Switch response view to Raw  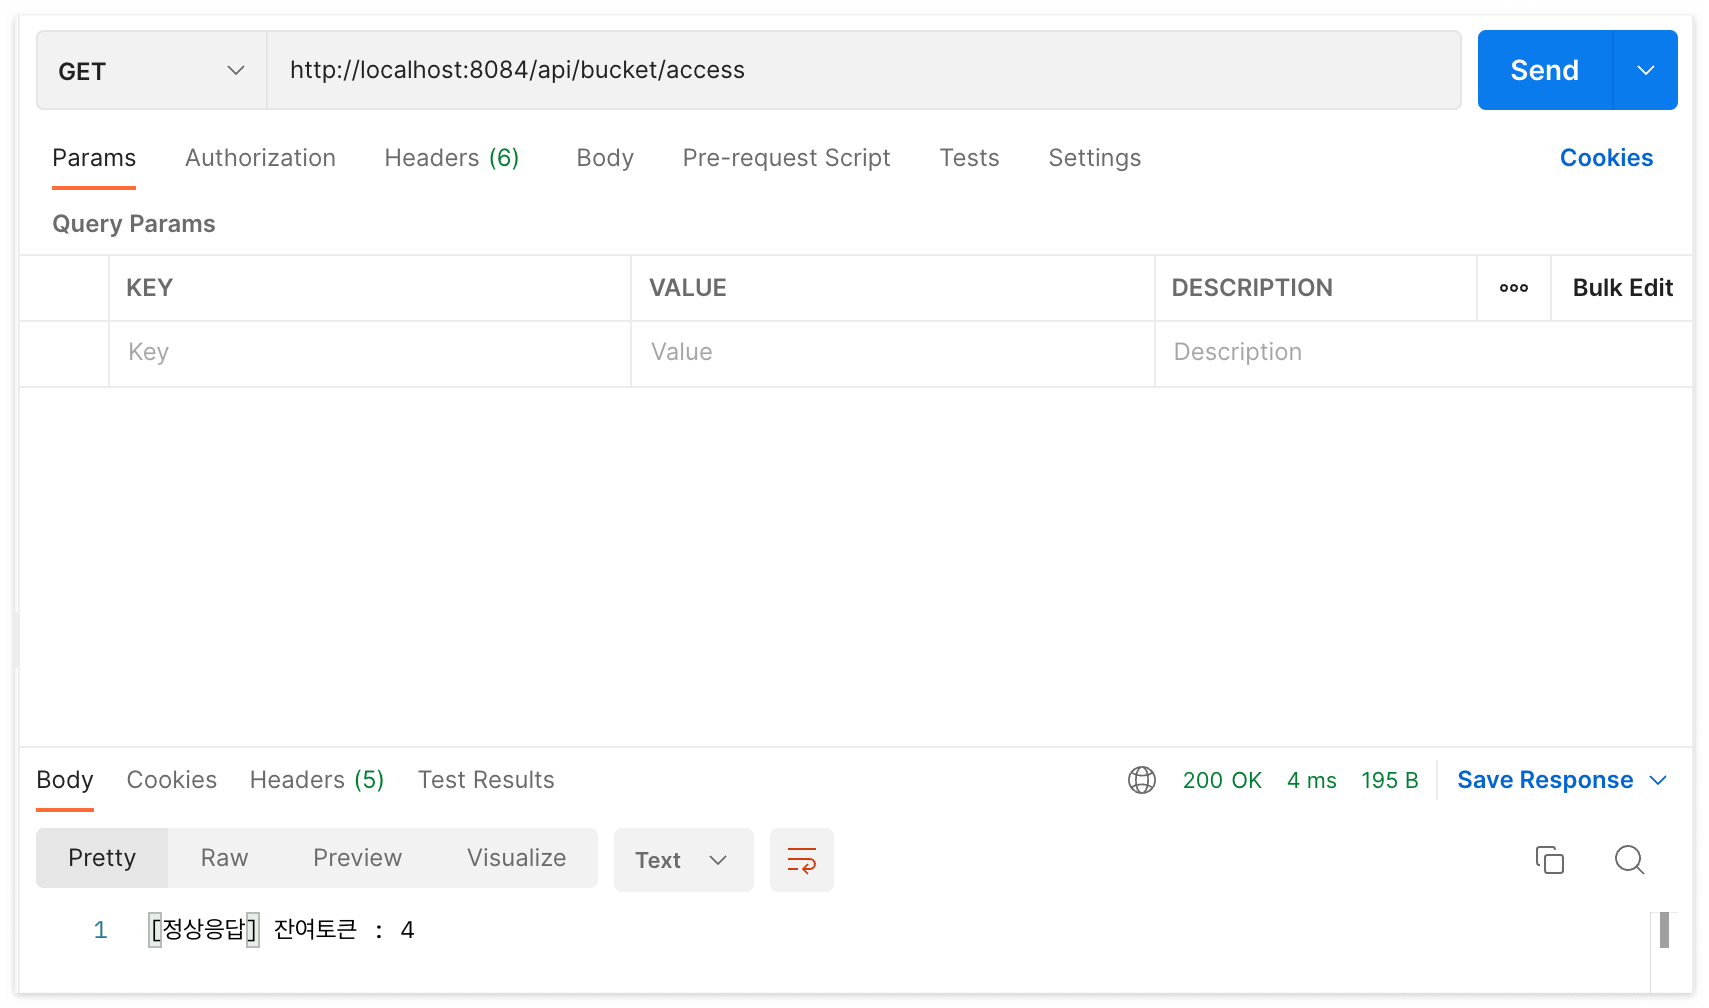point(224,858)
